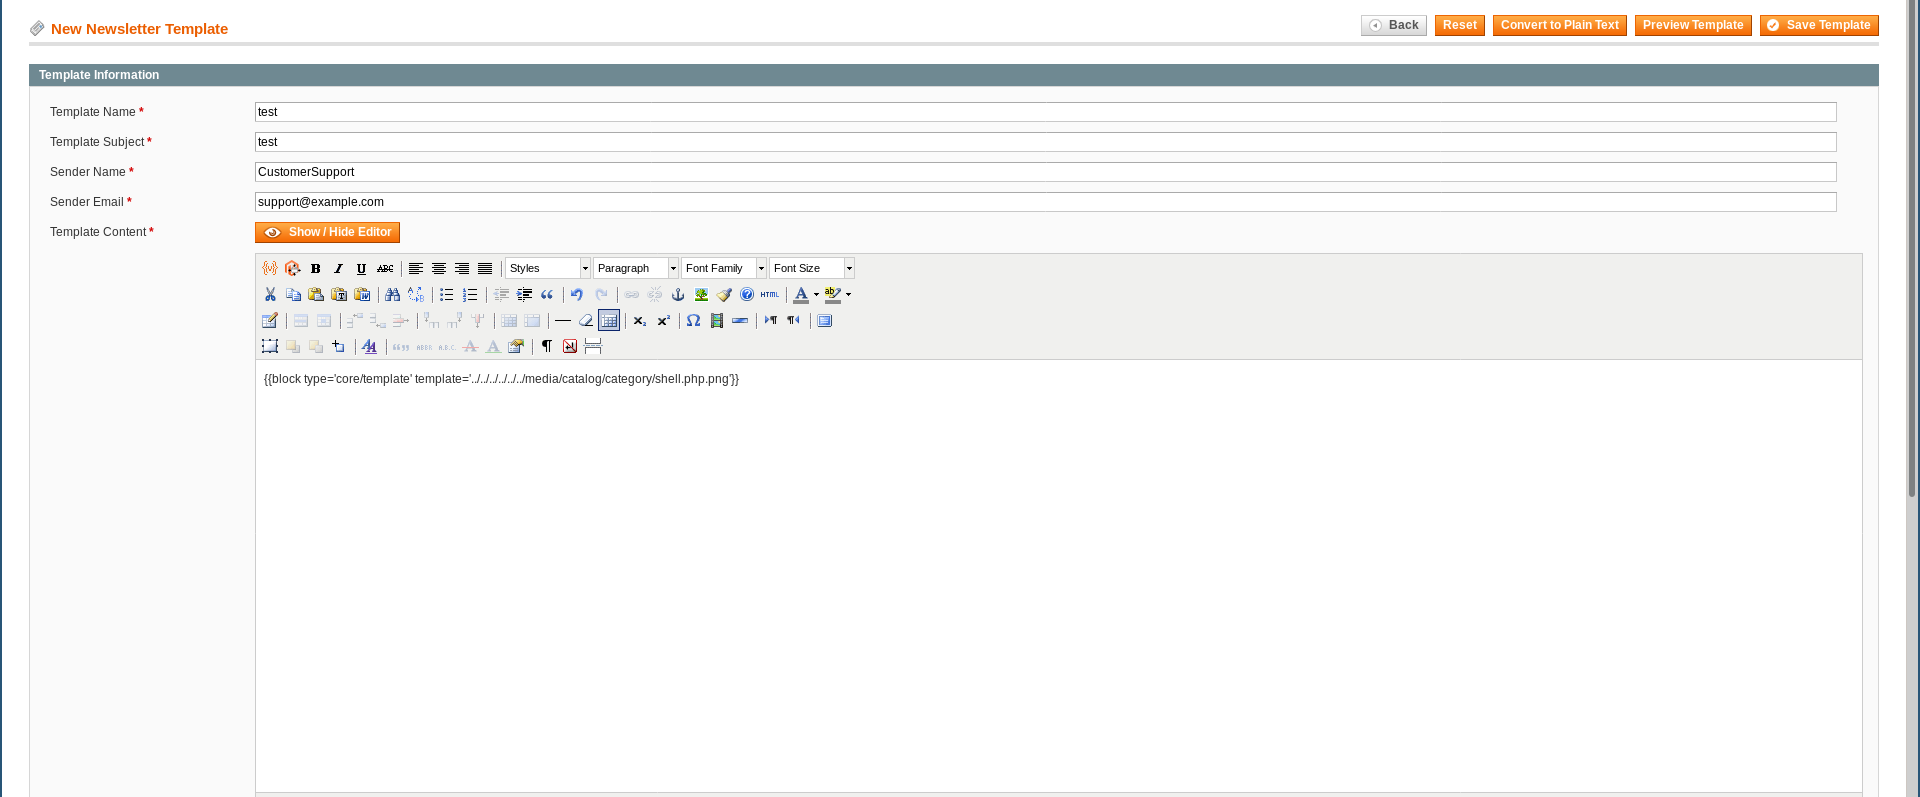This screenshot has height=797, width=1920.
Task: Click the Insert Widget icon
Action: click(x=292, y=269)
